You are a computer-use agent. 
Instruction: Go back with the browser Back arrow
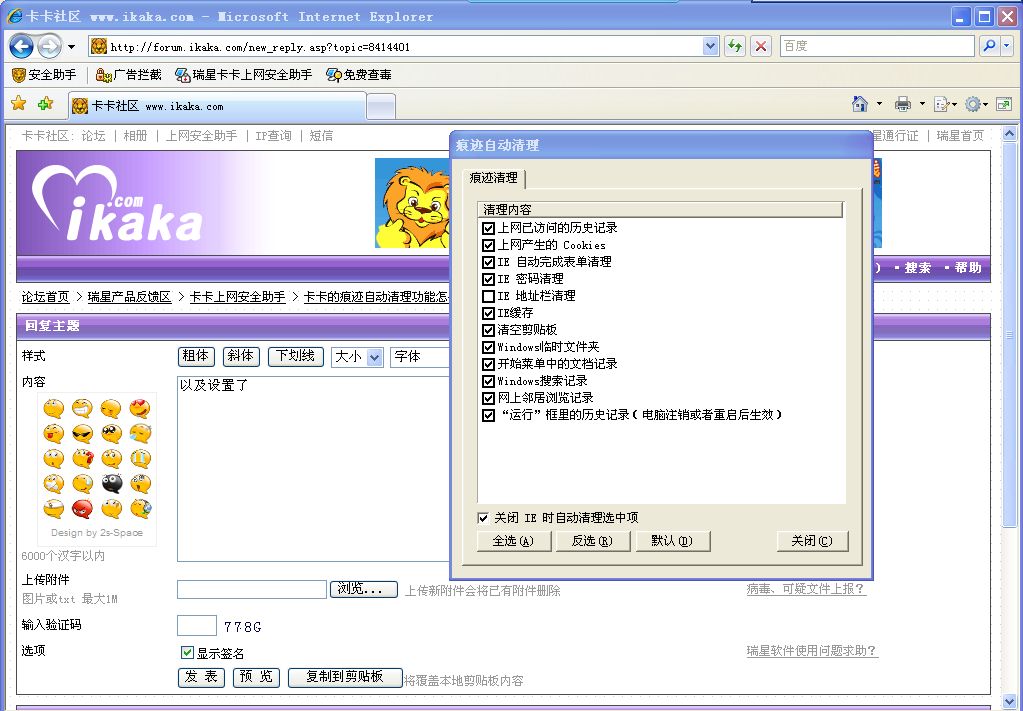pos(22,46)
